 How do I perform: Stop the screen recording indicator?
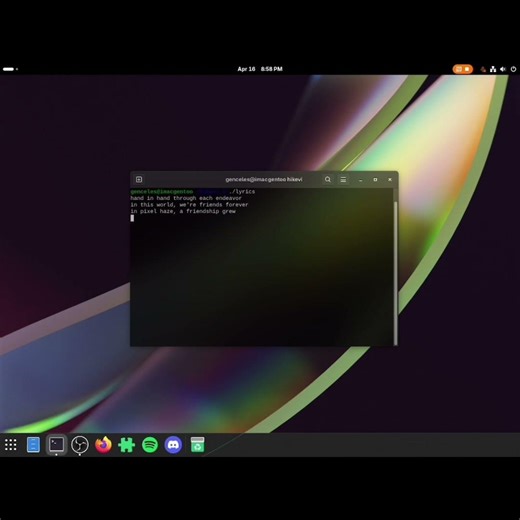click(463, 69)
